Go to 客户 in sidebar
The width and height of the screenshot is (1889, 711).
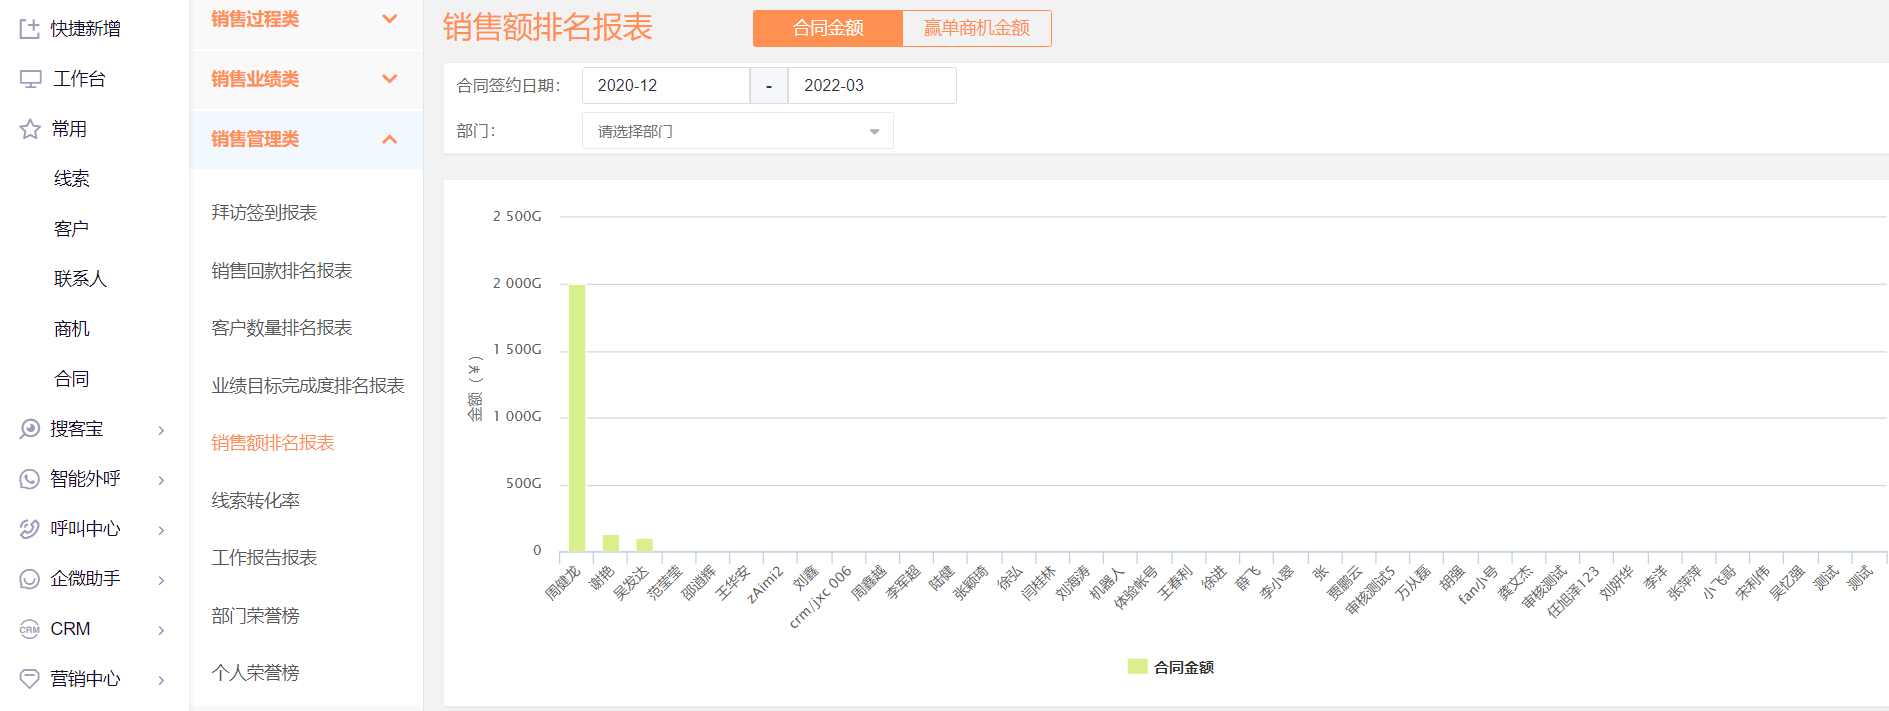pyautogui.click(x=71, y=229)
